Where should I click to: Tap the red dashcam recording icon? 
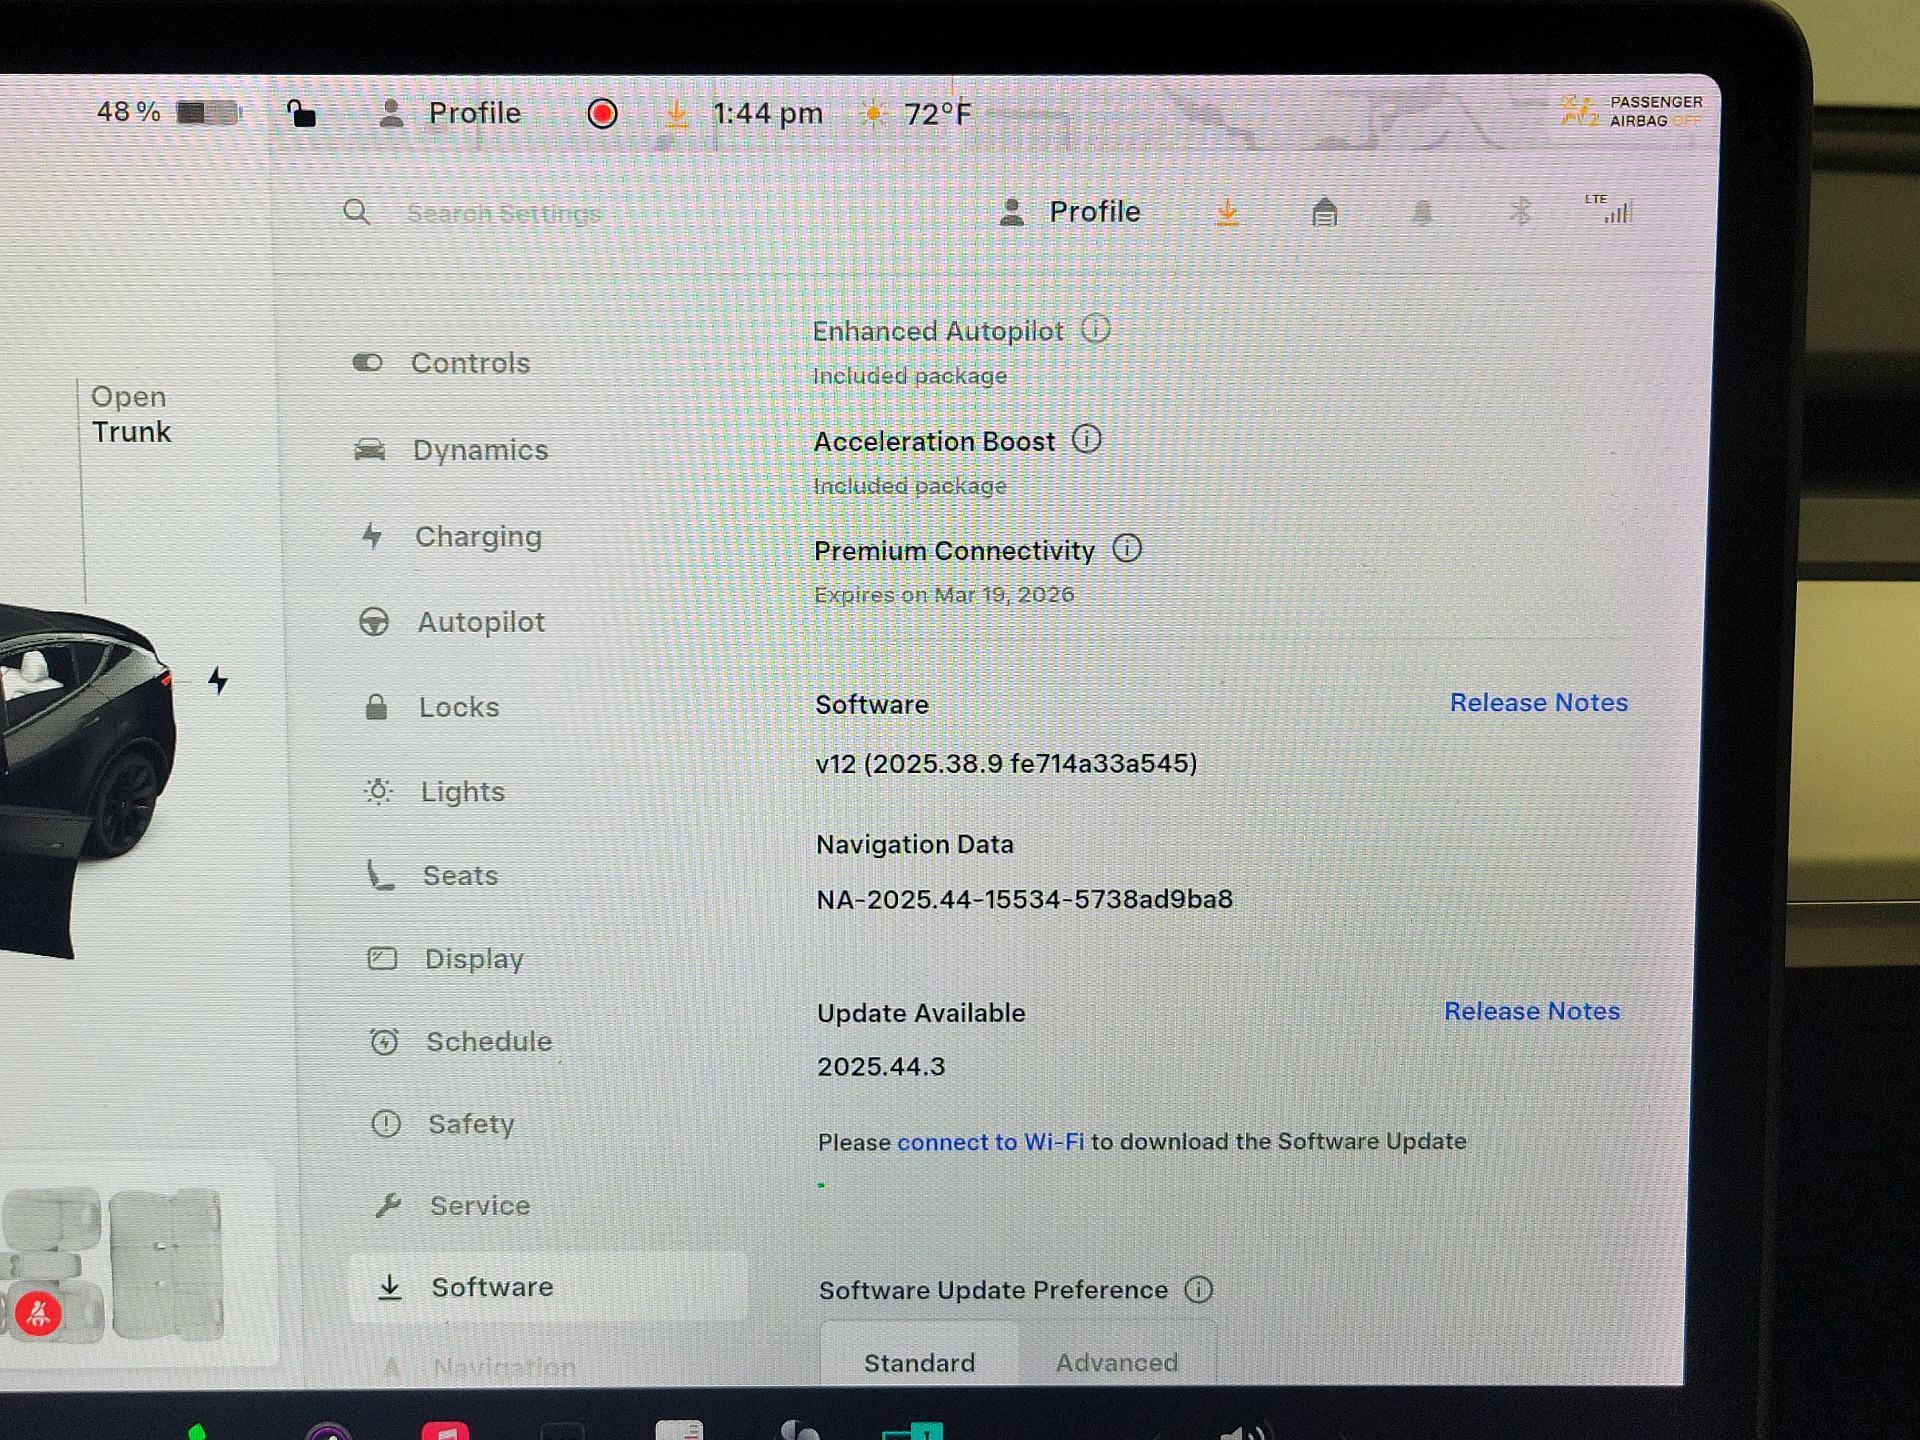click(602, 114)
